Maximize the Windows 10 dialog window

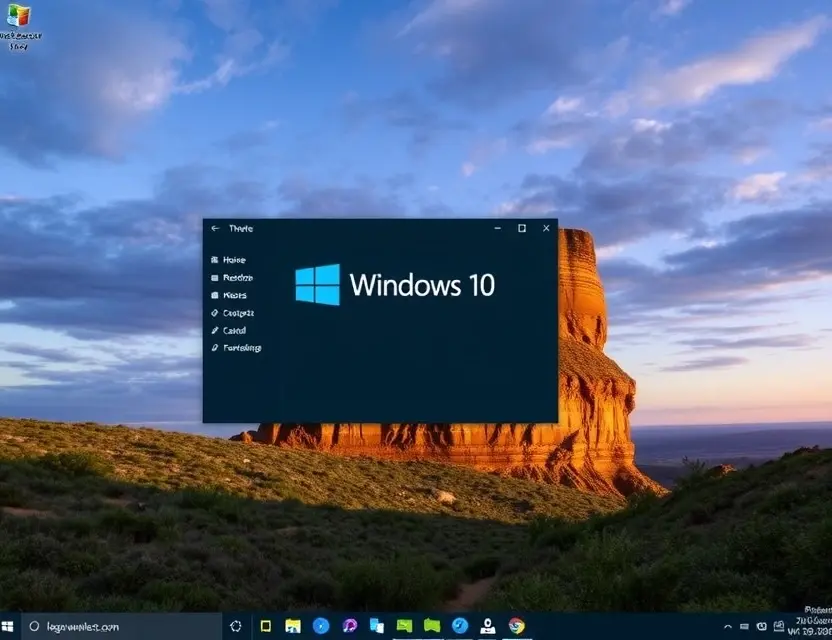(522, 228)
